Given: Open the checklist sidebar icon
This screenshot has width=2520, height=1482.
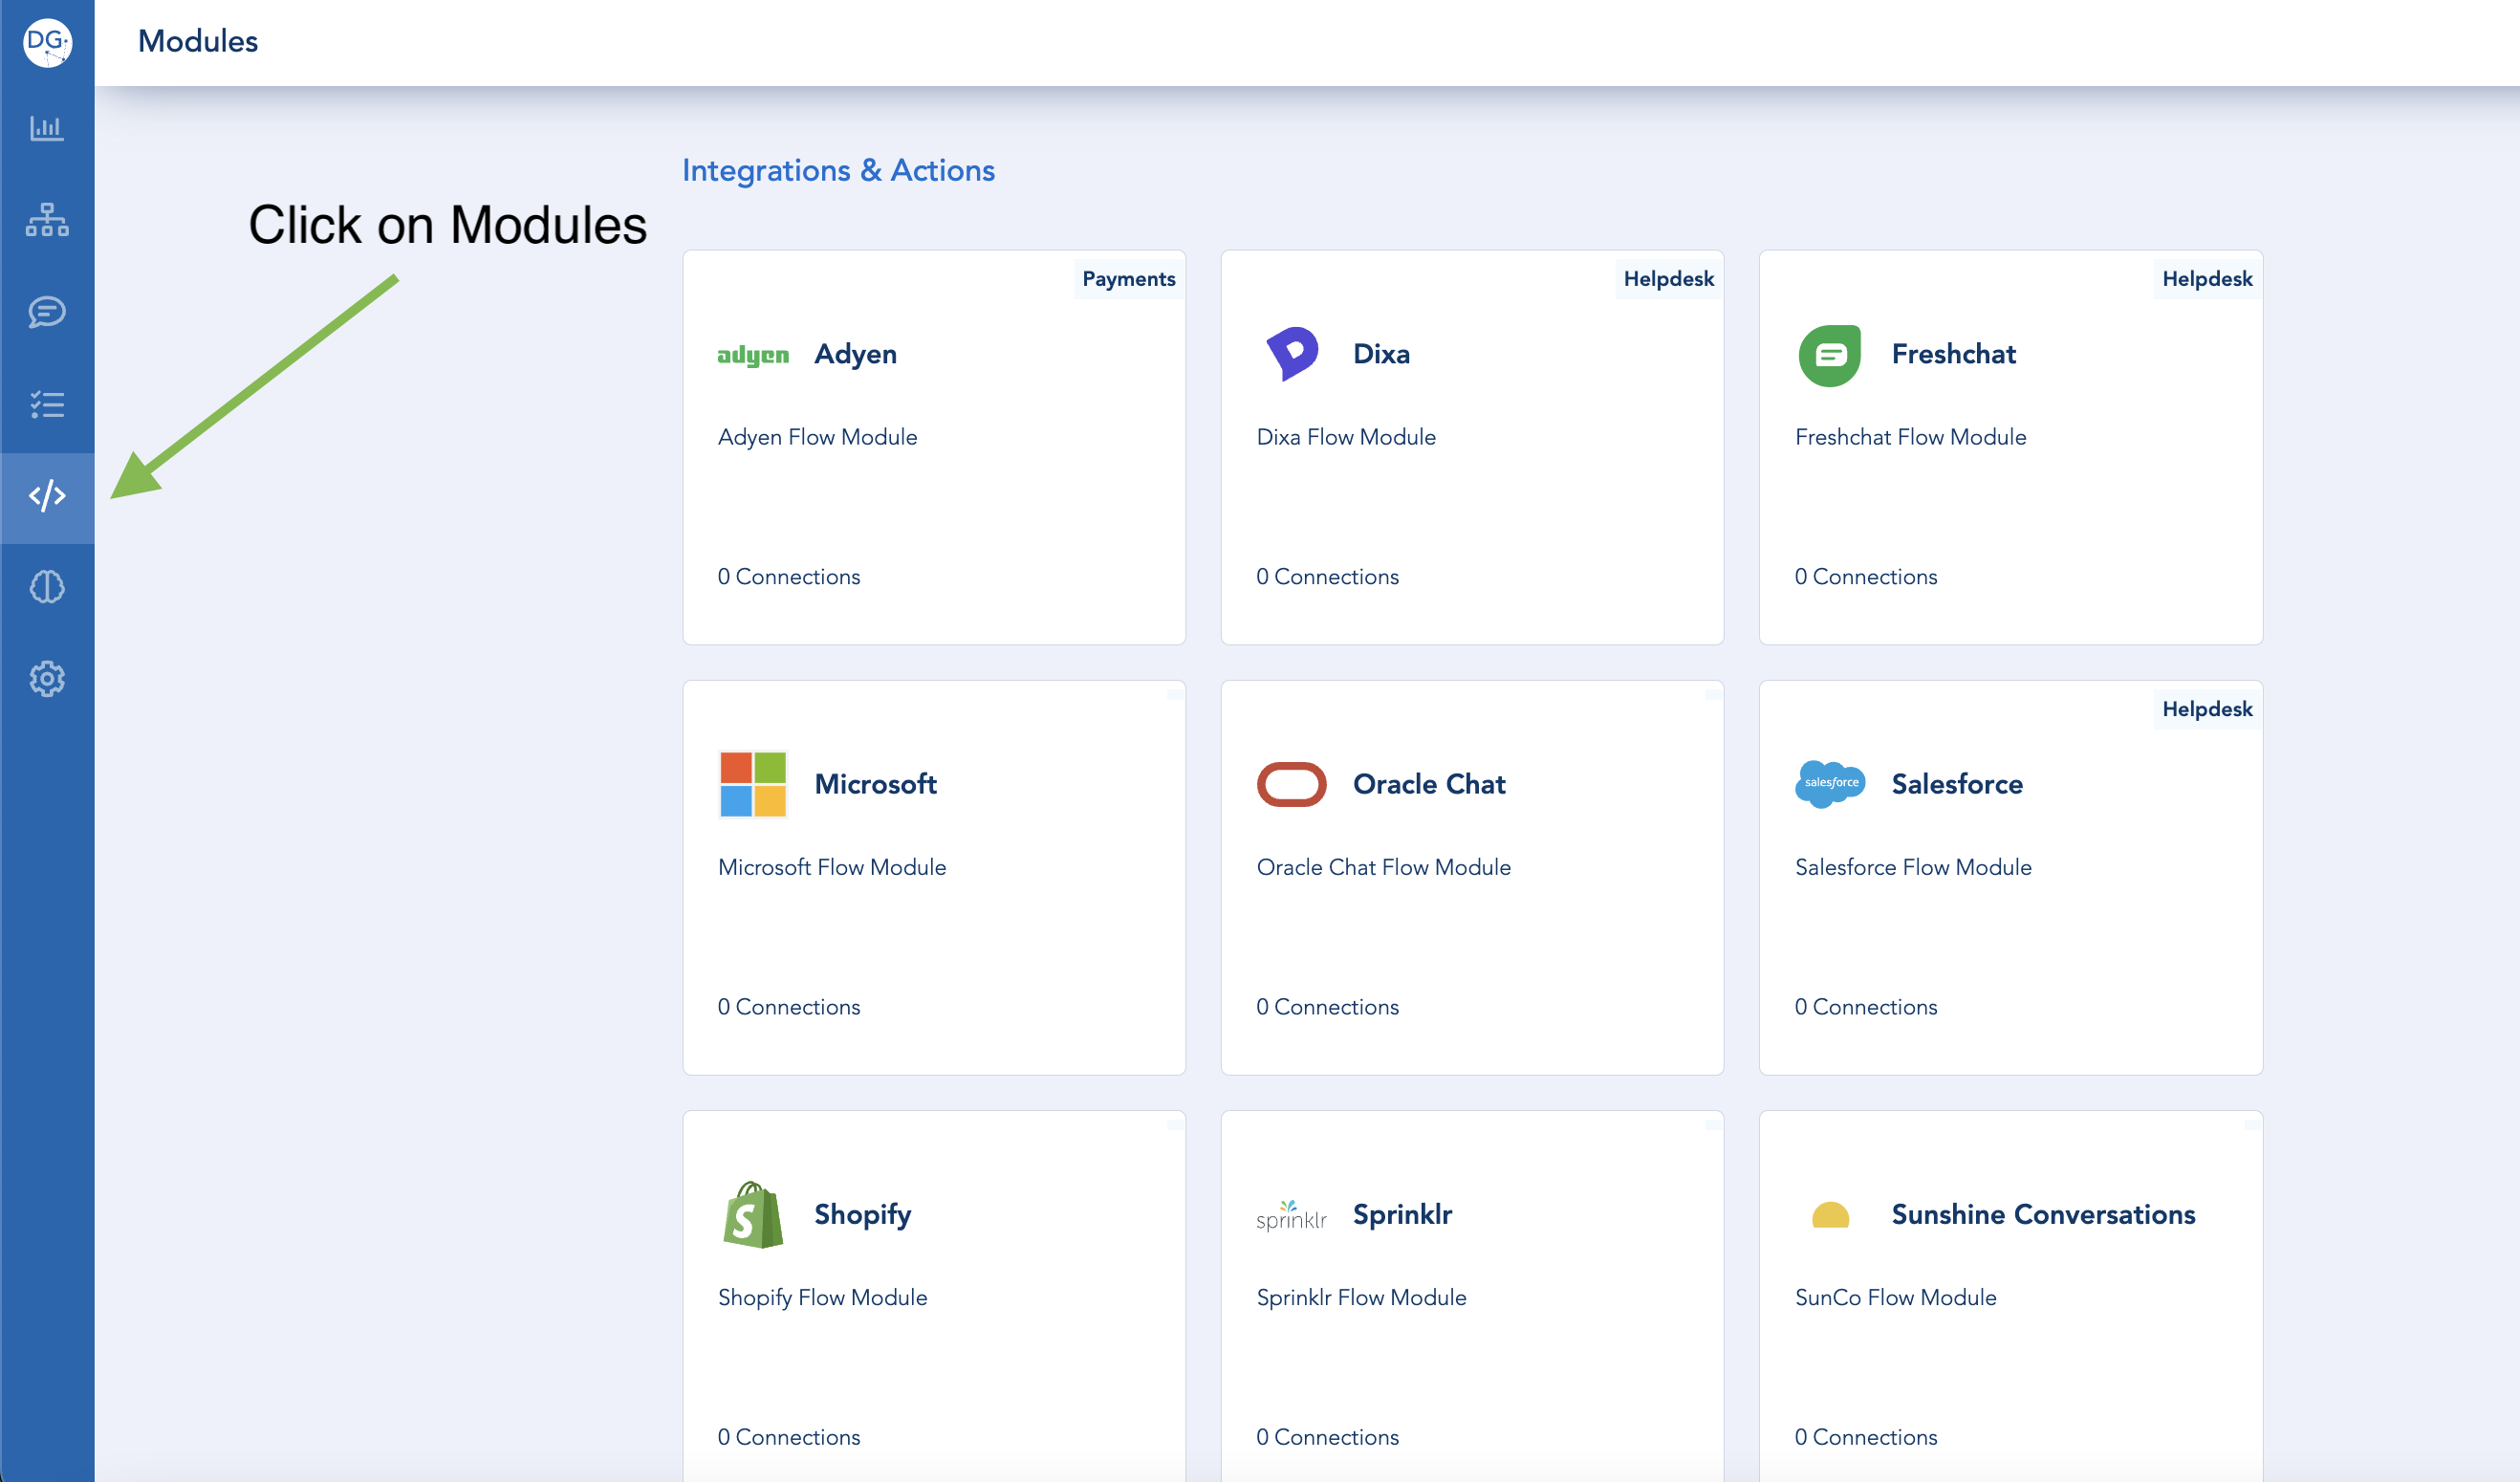Looking at the screenshot, I should 47,404.
